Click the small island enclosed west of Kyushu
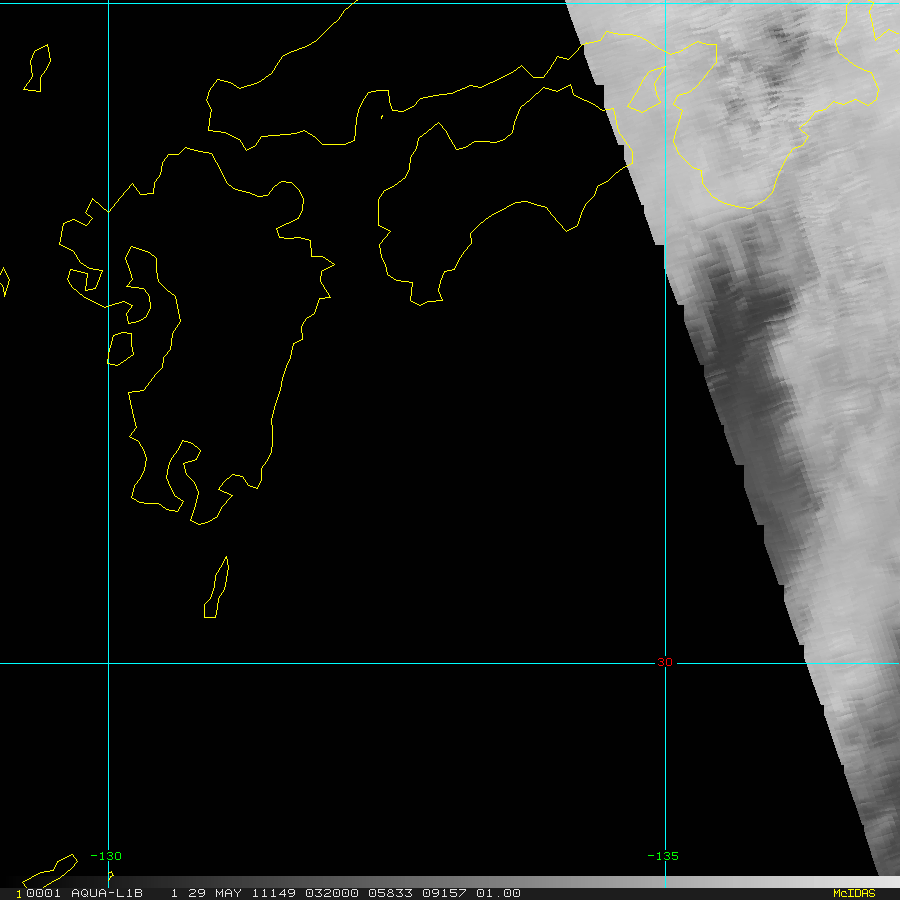The width and height of the screenshot is (900, 900). [120, 348]
